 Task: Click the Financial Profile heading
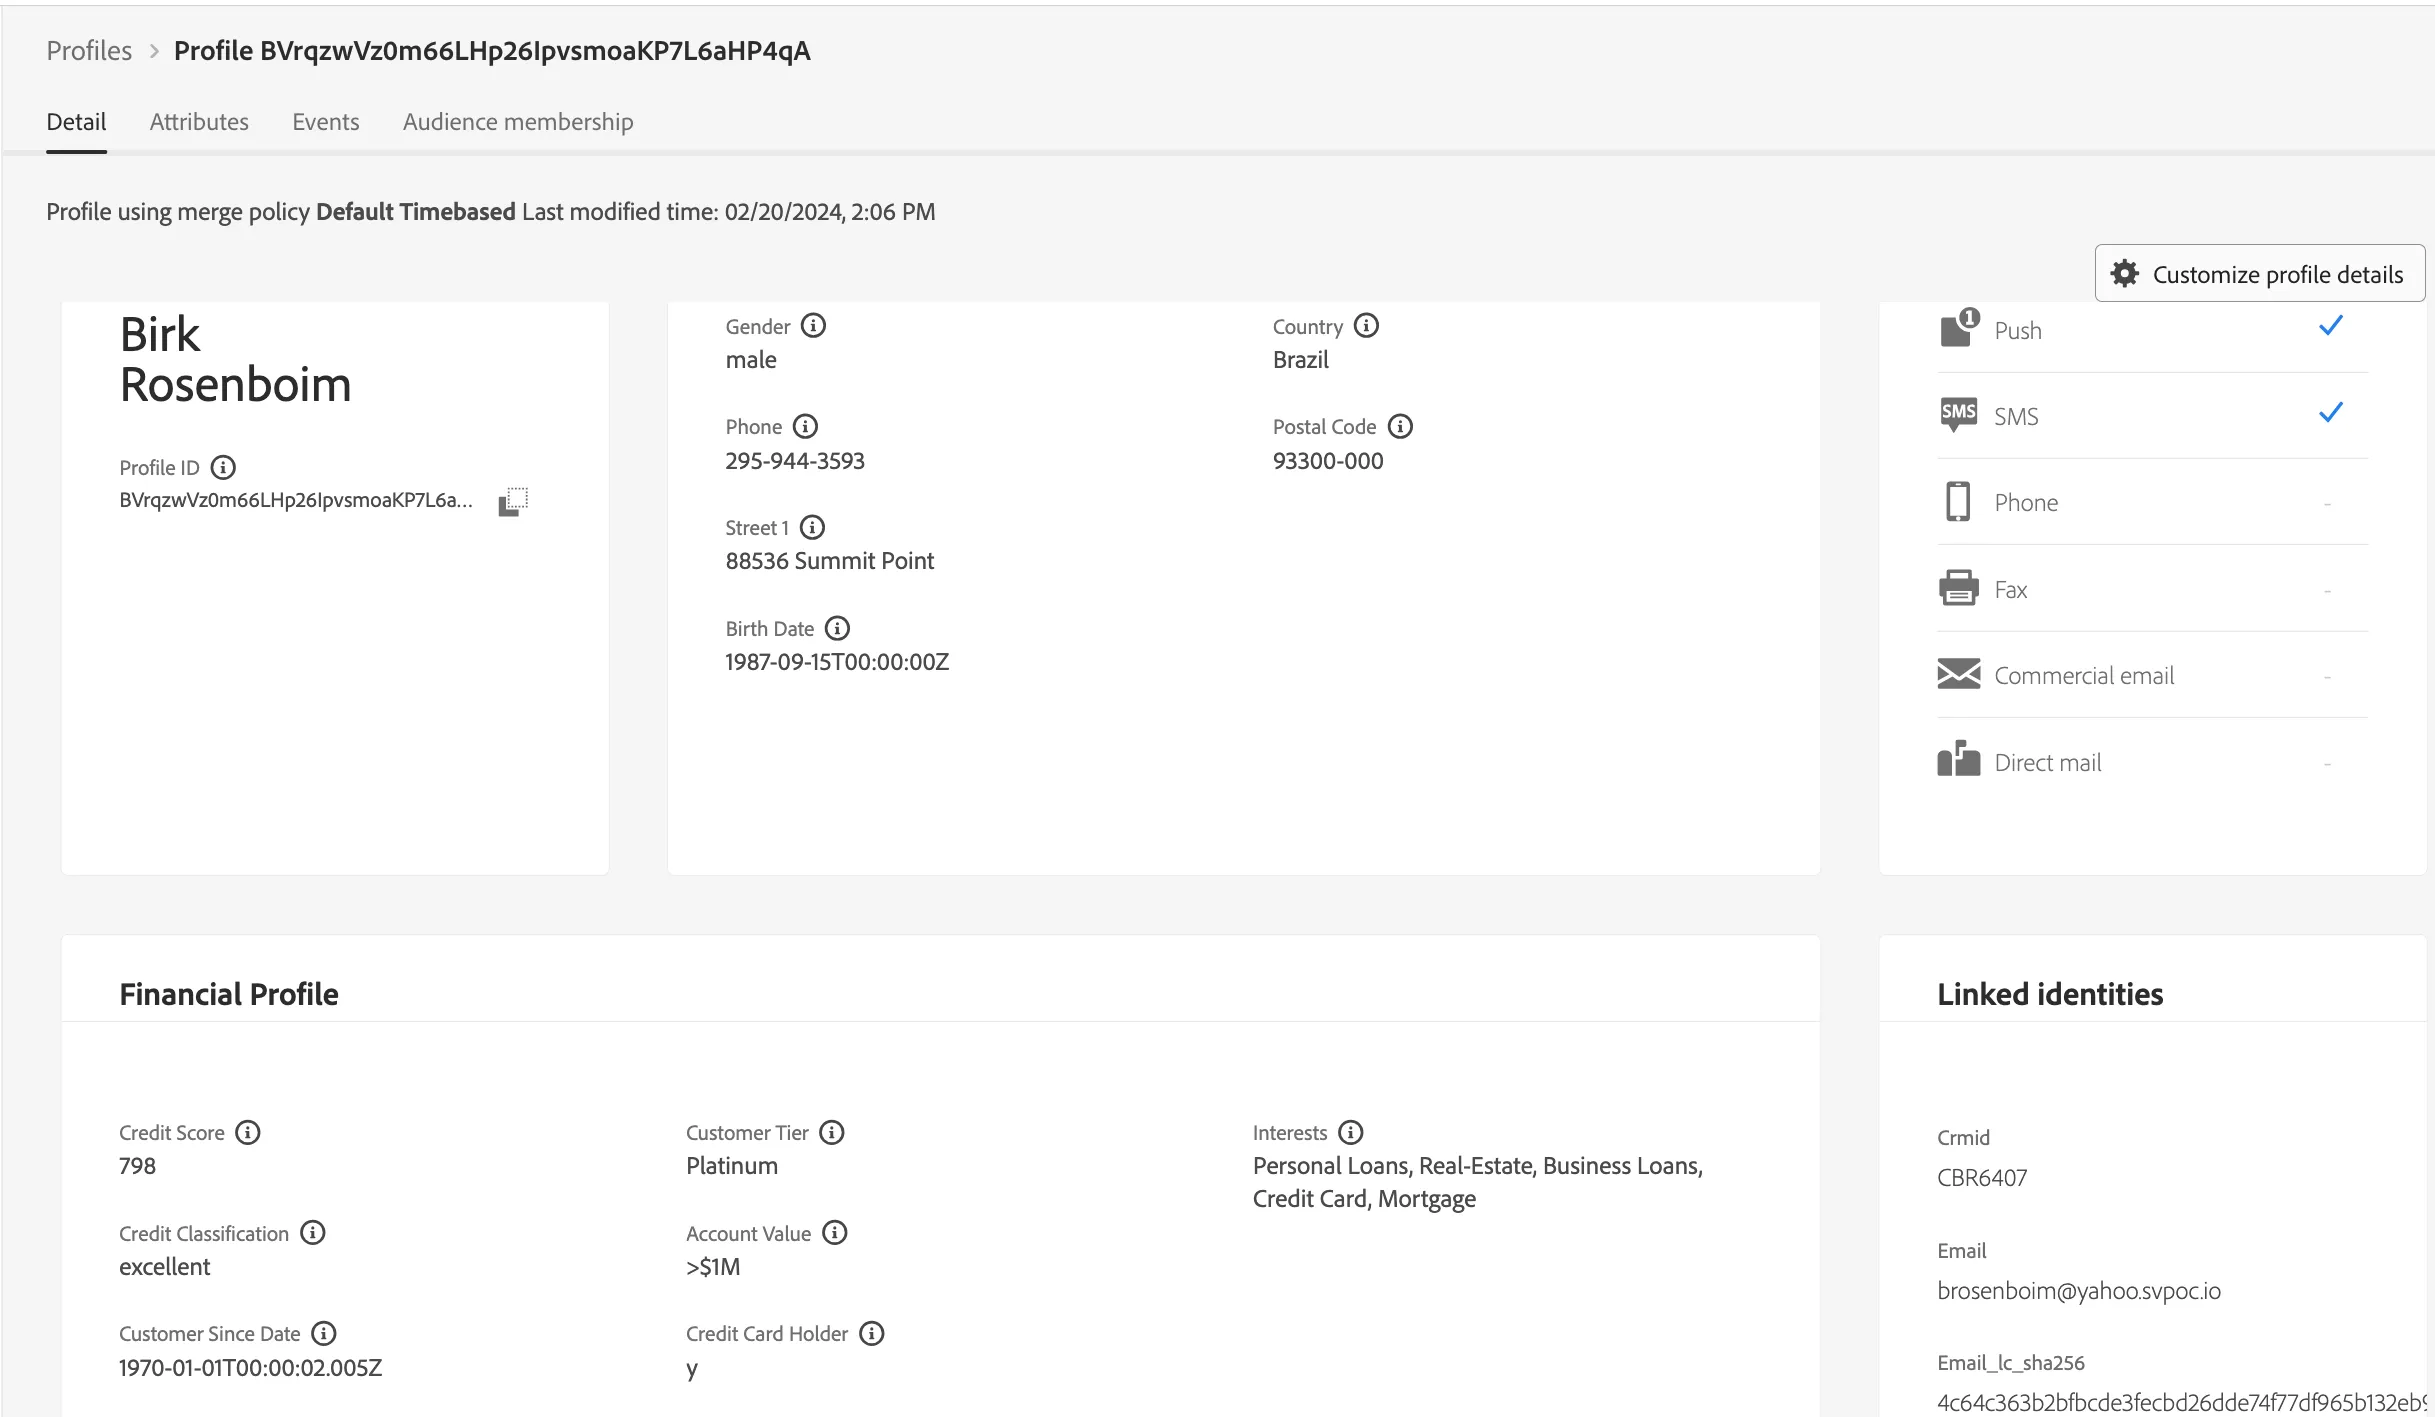(229, 994)
